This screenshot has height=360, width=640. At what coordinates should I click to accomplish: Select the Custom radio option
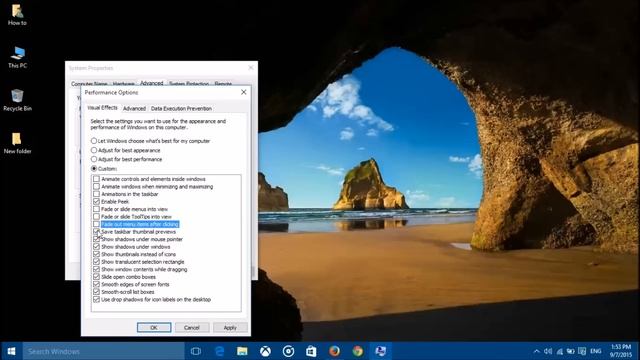pos(104,169)
